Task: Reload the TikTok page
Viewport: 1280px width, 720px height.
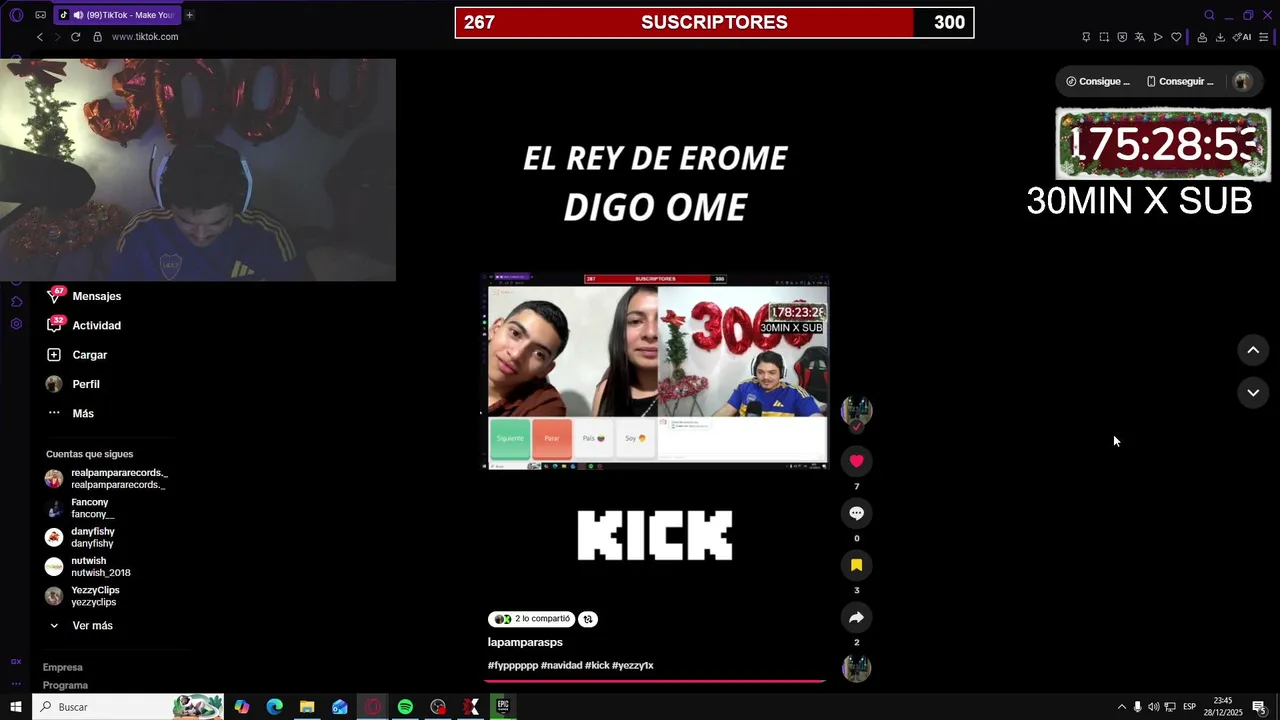Action: 75,37
